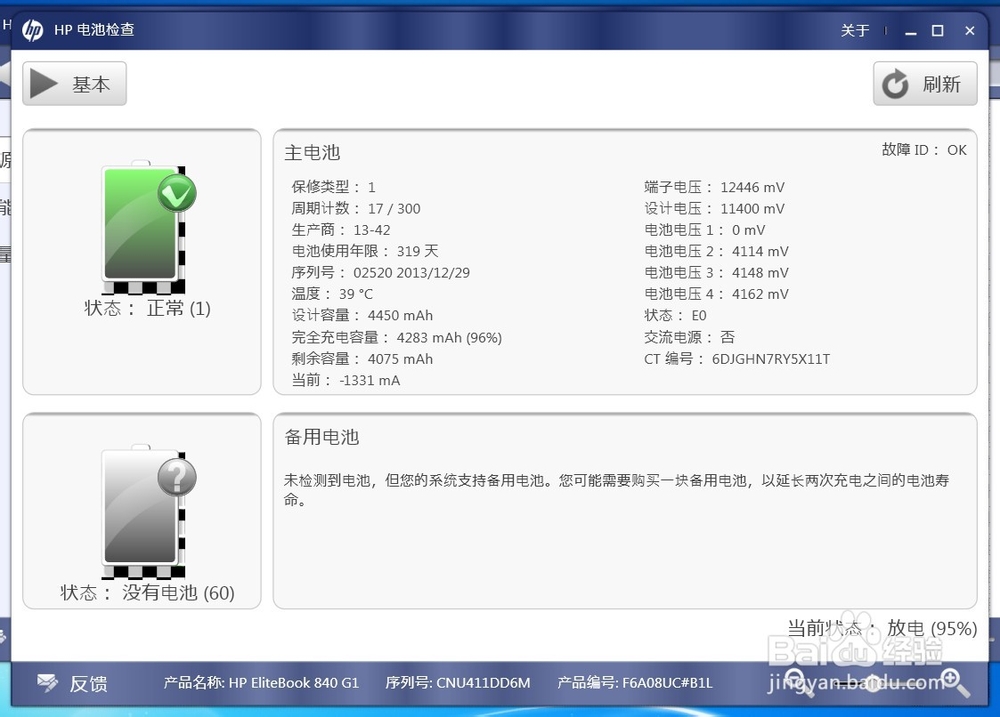Viewport: 1000px width, 717px height.
Task: Click 电池使用年限： 319 天 row
Action: pyautogui.click(x=365, y=251)
